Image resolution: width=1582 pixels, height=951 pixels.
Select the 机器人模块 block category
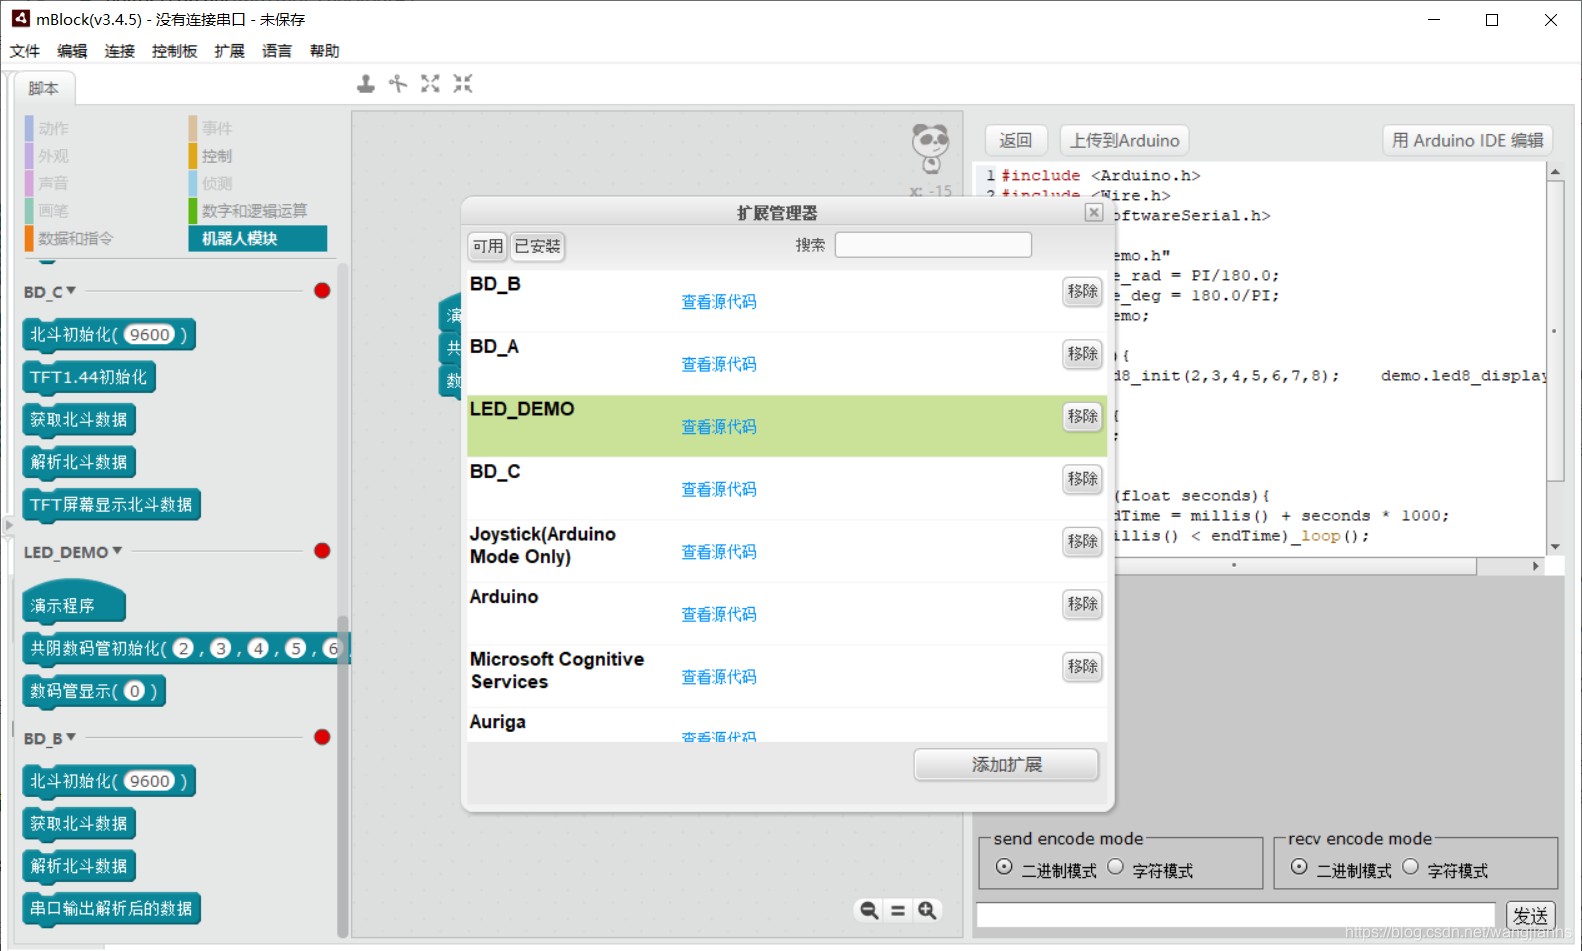click(x=257, y=238)
